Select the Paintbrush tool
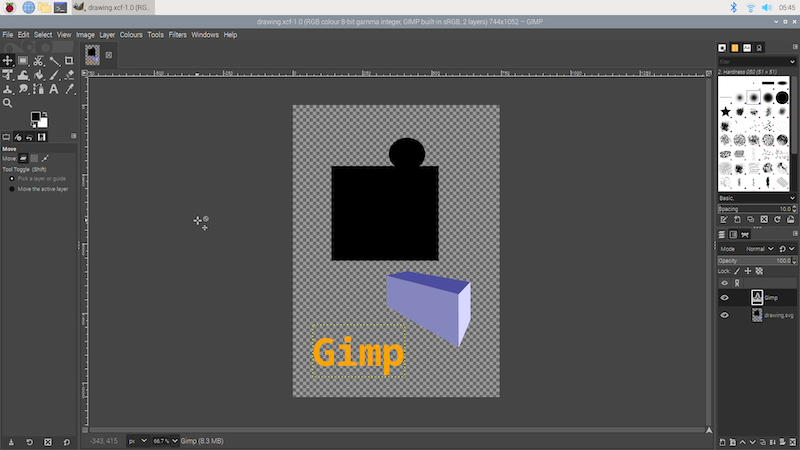The height and width of the screenshot is (450, 800). (54, 75)
